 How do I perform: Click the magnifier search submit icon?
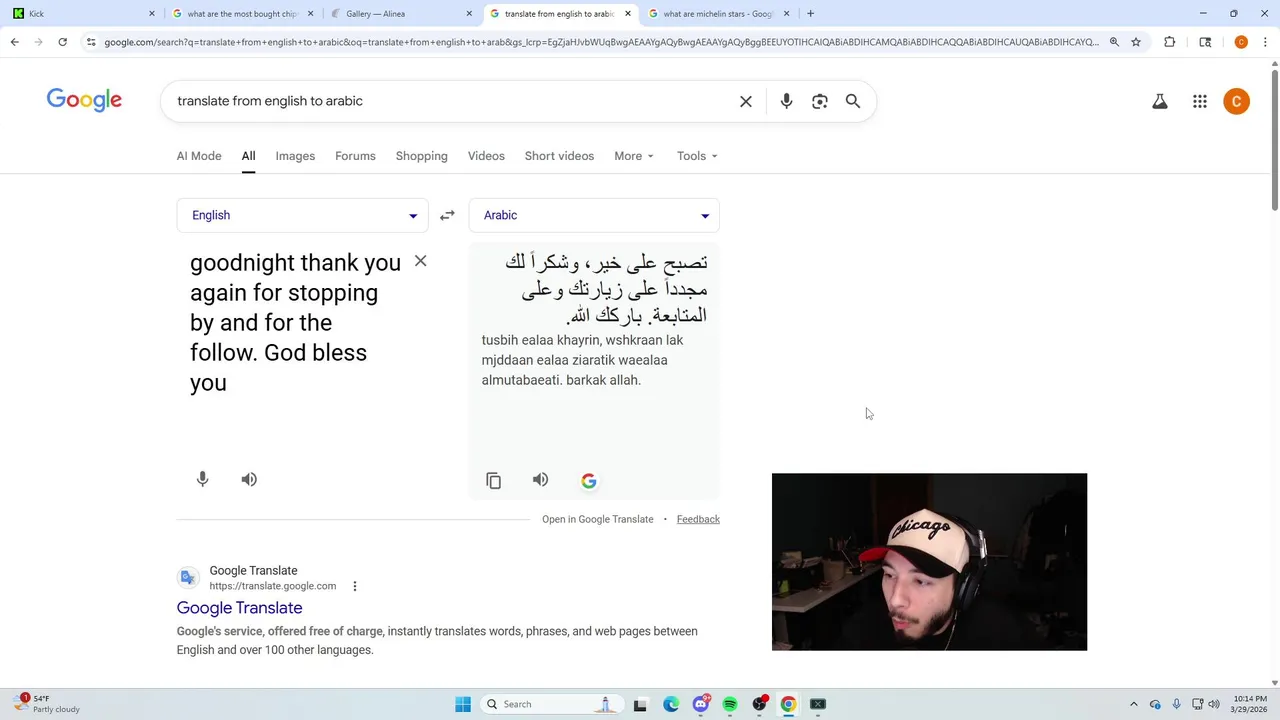click(x=853, y=101)
